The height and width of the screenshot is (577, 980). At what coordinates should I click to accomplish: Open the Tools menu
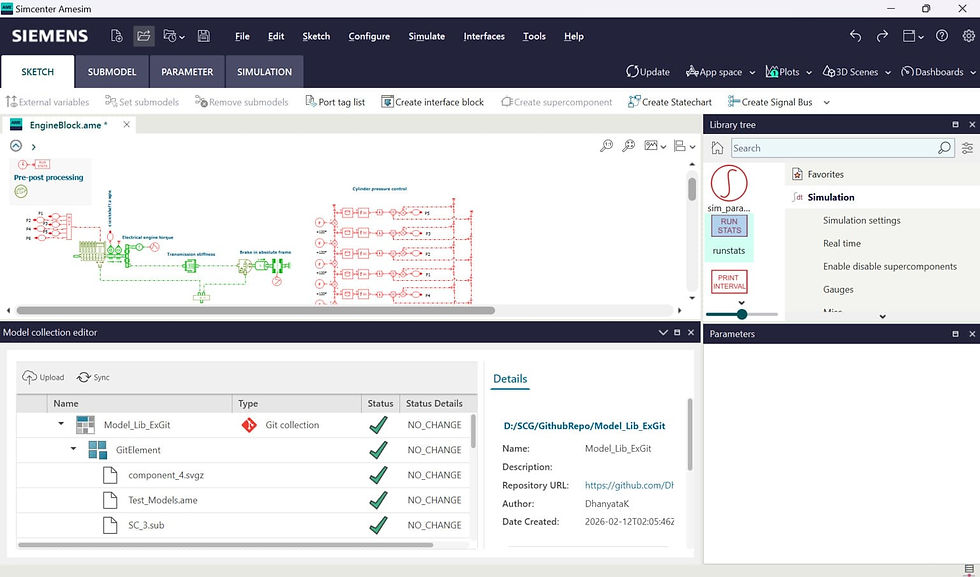coord(534,36)
